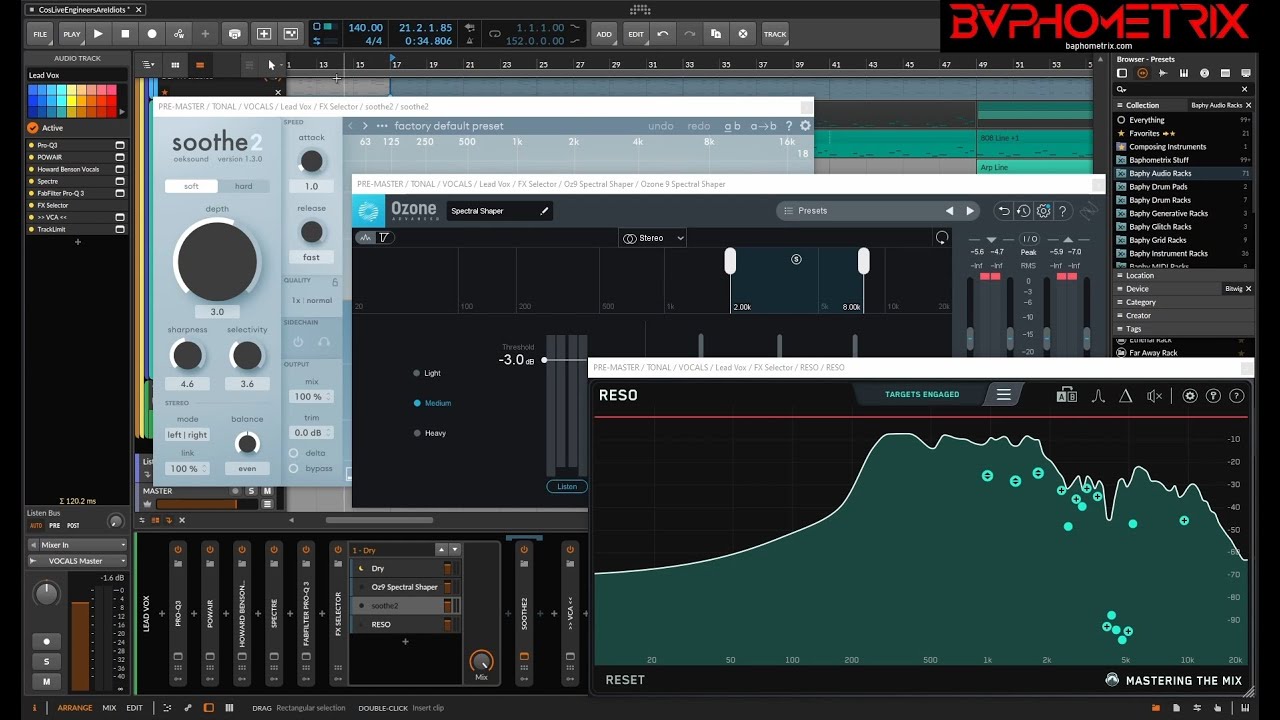The height and width of the screenshot is (720, 1280).
Task: Click the RESO hamburger menu icon
Action: click(x=1003, y=395)
